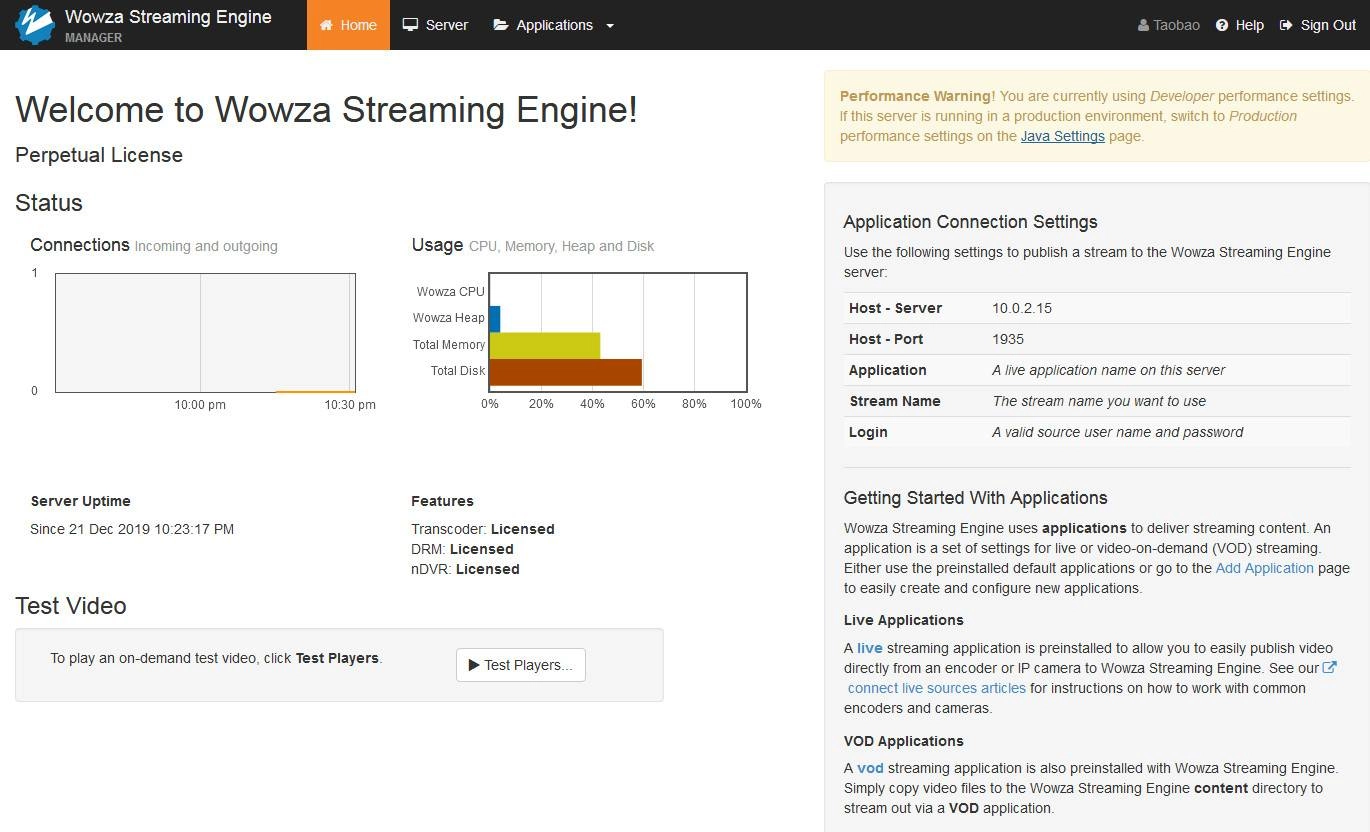The image size is (1370, 832).
Task: Click the Connections chart area
Action: [x=205, y=332]
